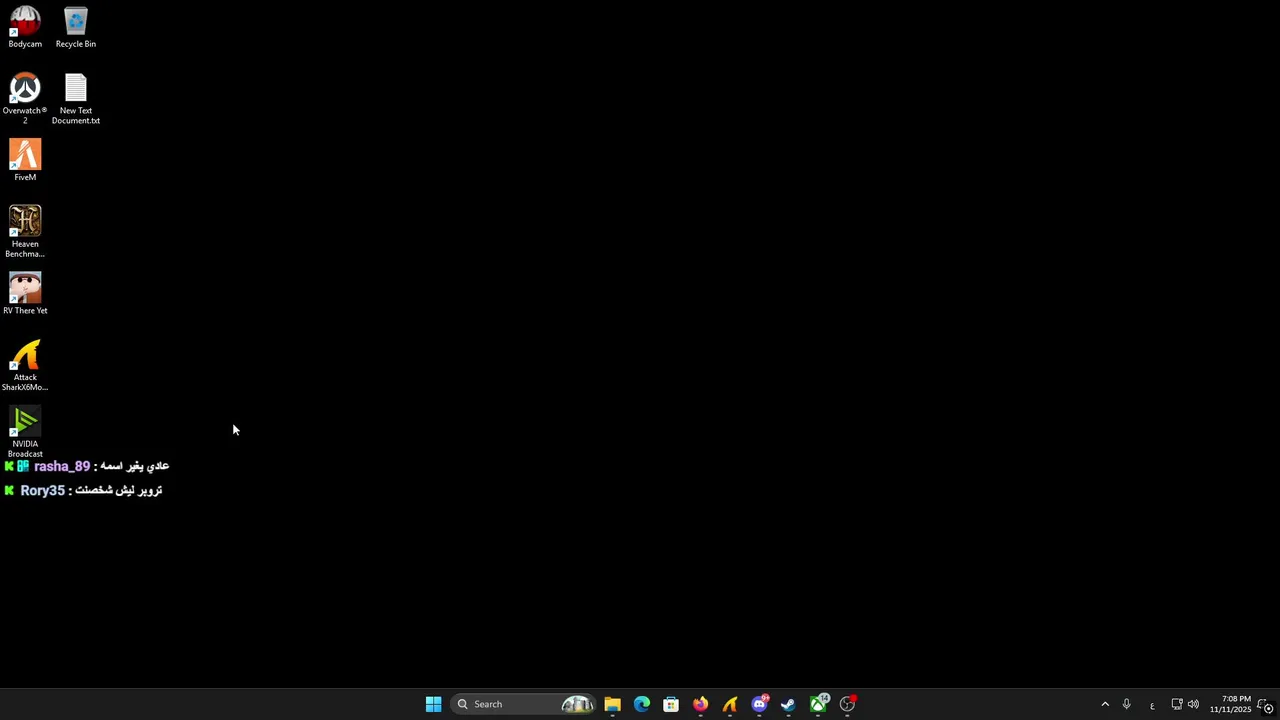This screenshot has height=720, width=1280.
Task: Select the NVIDIA Broadcast shortcut
Action: pos(25,432)
